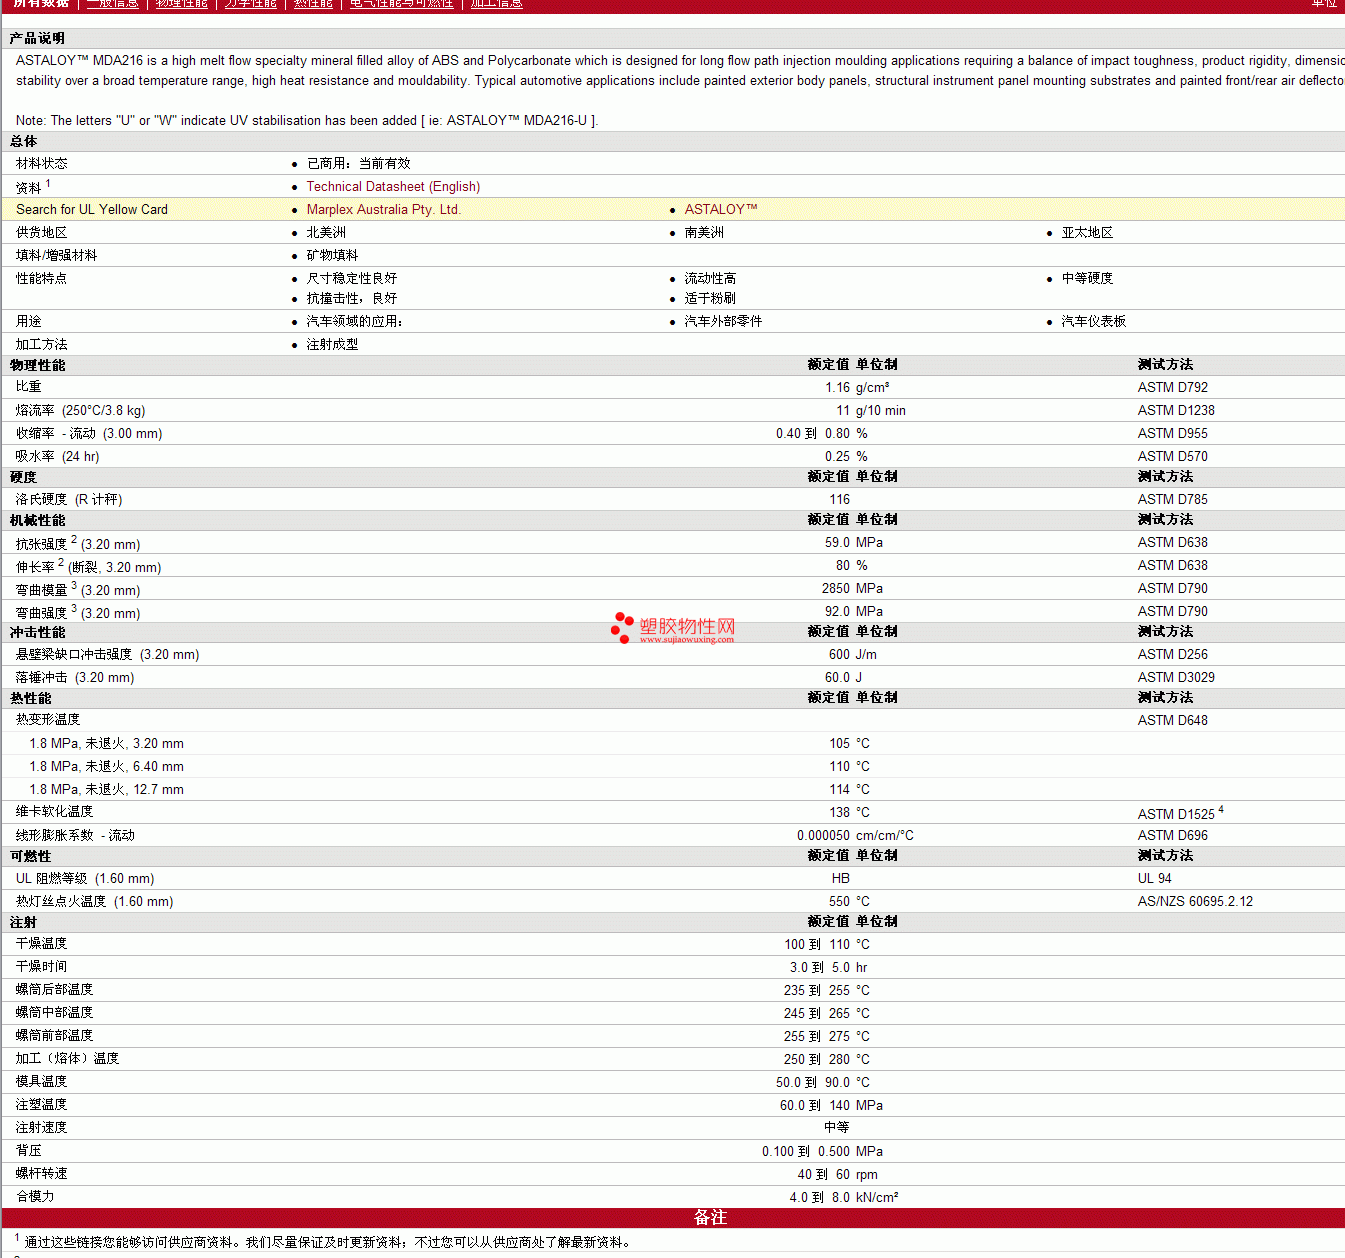
Task: Click ASTM D648 test method
Action: point(1172,721)
